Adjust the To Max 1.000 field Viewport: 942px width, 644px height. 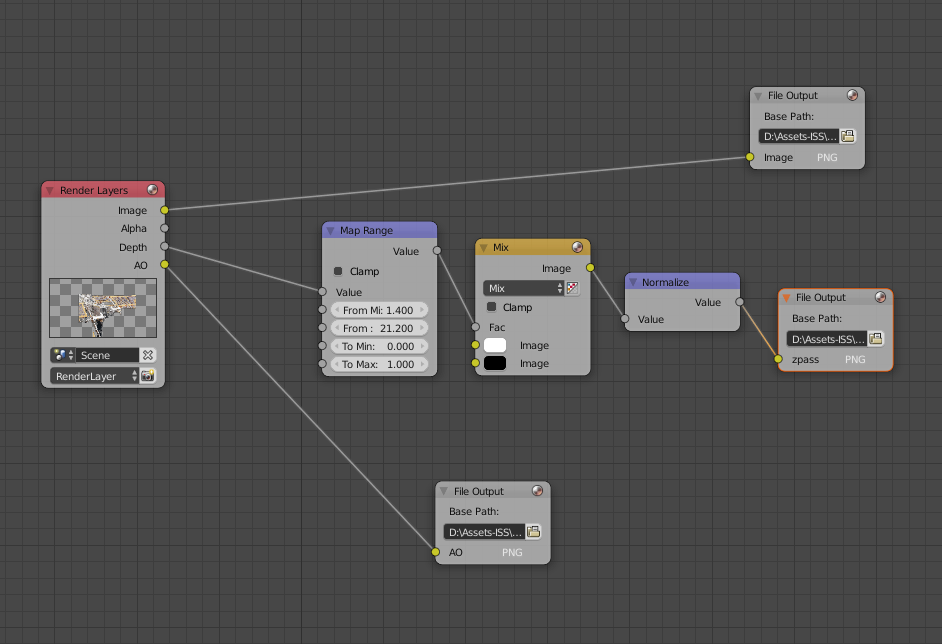pos(379,364)
